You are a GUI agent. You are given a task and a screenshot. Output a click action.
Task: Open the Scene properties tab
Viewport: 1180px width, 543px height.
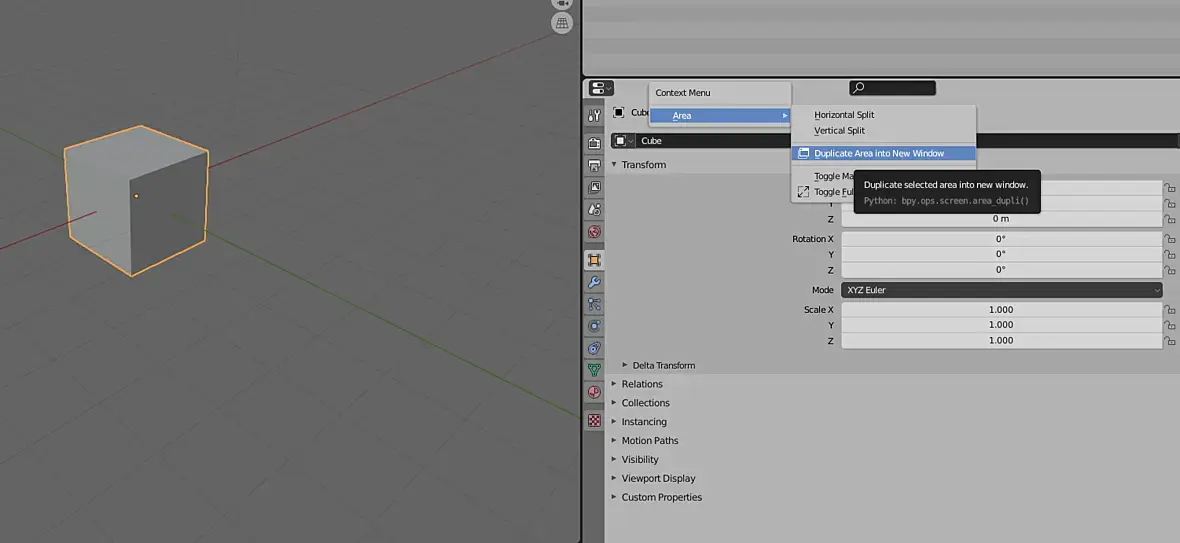coord(594,210)
